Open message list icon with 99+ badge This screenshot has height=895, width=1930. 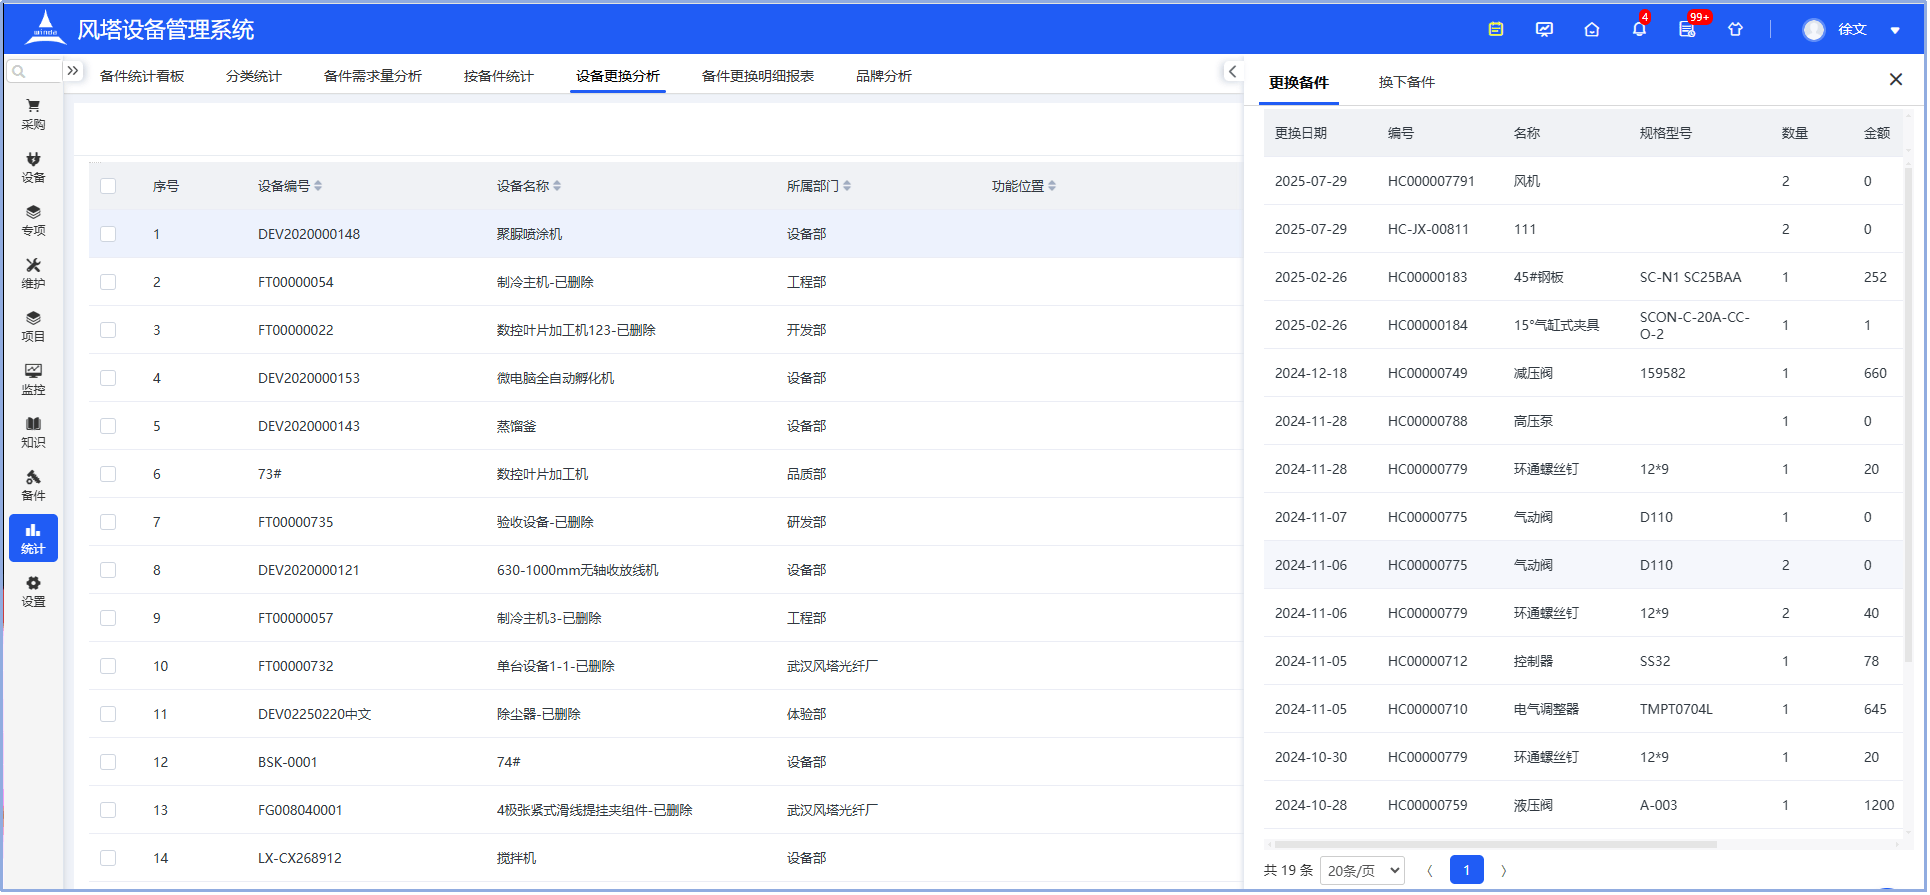click(x=1688, y=28)
